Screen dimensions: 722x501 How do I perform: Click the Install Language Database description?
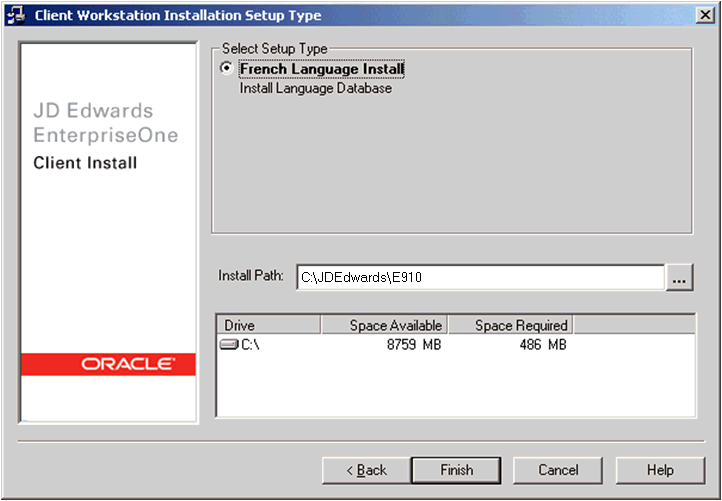(x=316, y=88)
